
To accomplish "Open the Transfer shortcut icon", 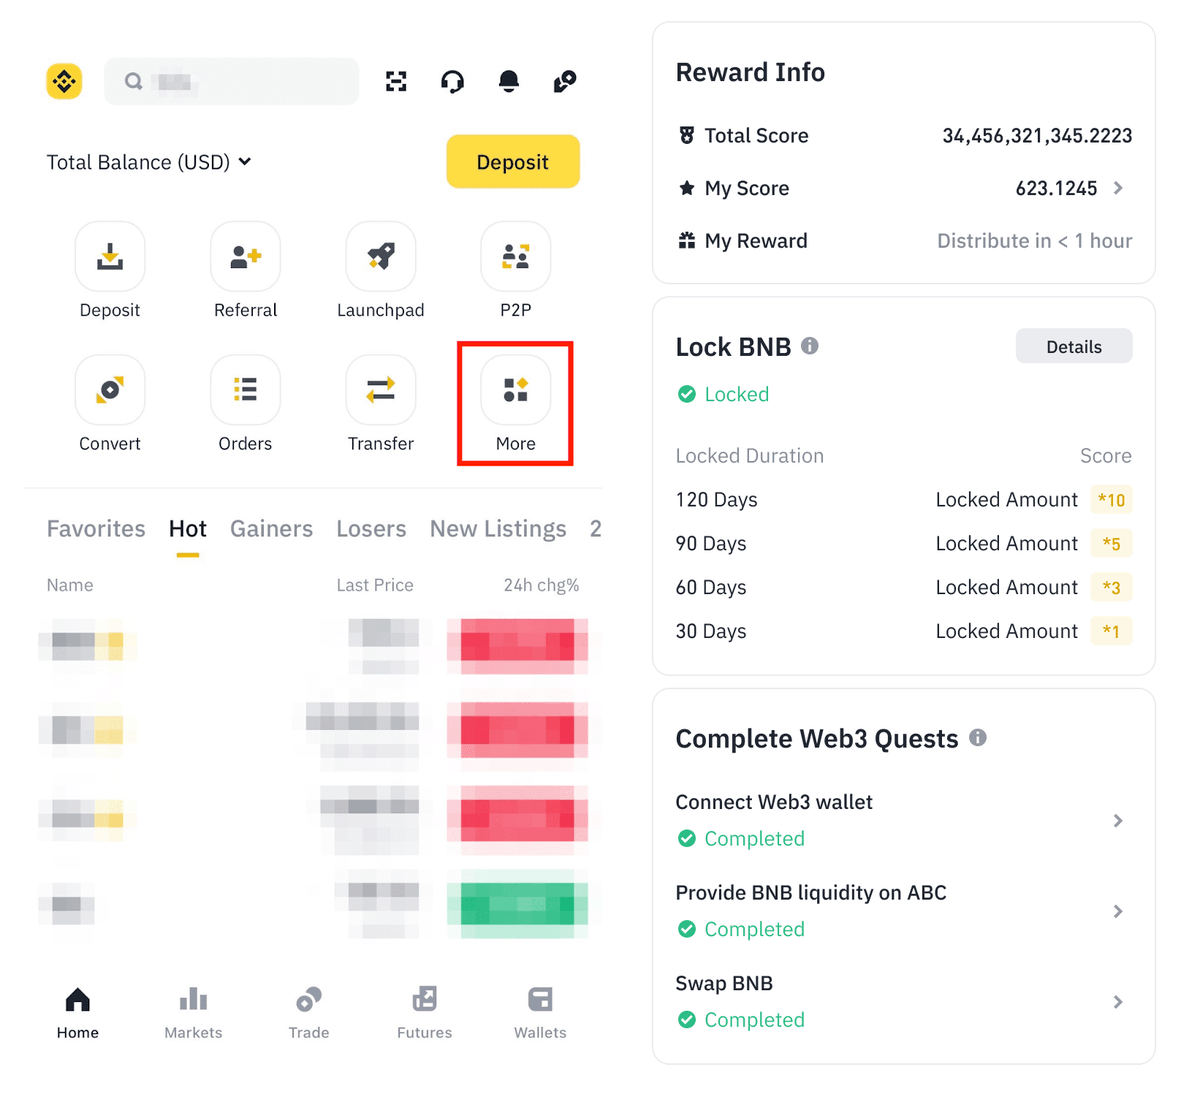I will click(380, 390).
